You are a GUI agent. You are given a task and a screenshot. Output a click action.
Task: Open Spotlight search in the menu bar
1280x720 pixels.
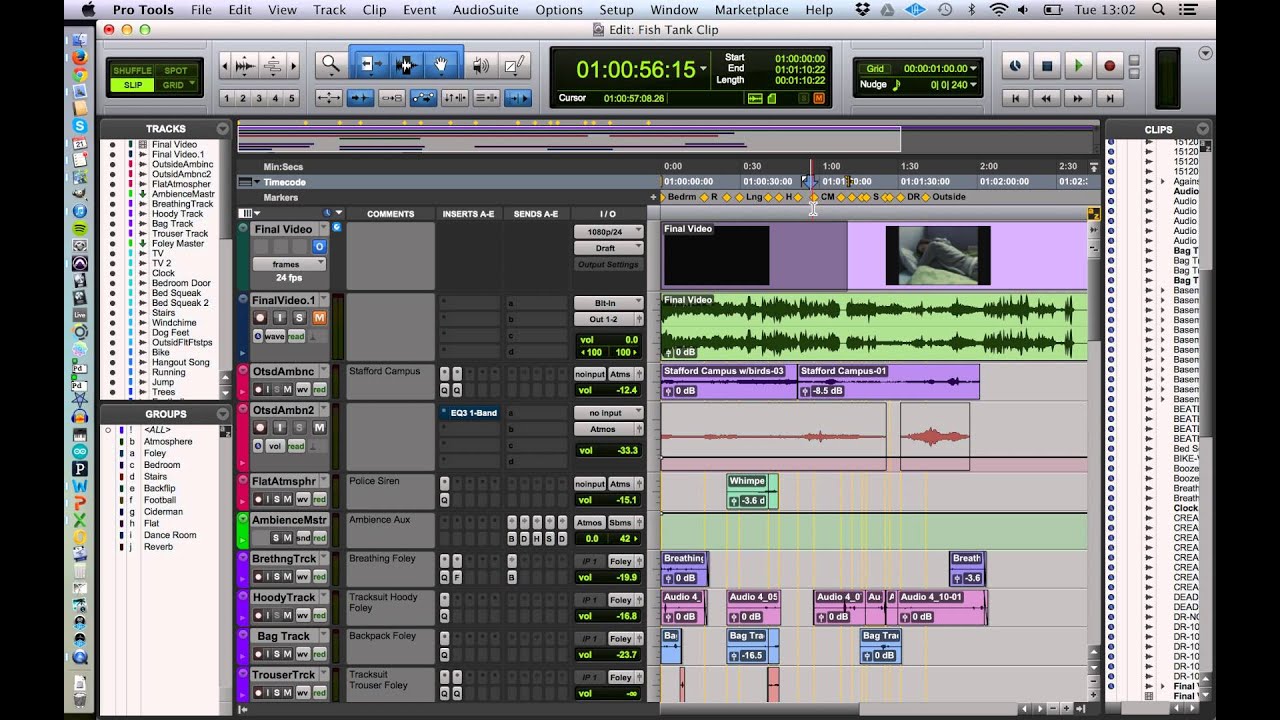pos(1158,10)
